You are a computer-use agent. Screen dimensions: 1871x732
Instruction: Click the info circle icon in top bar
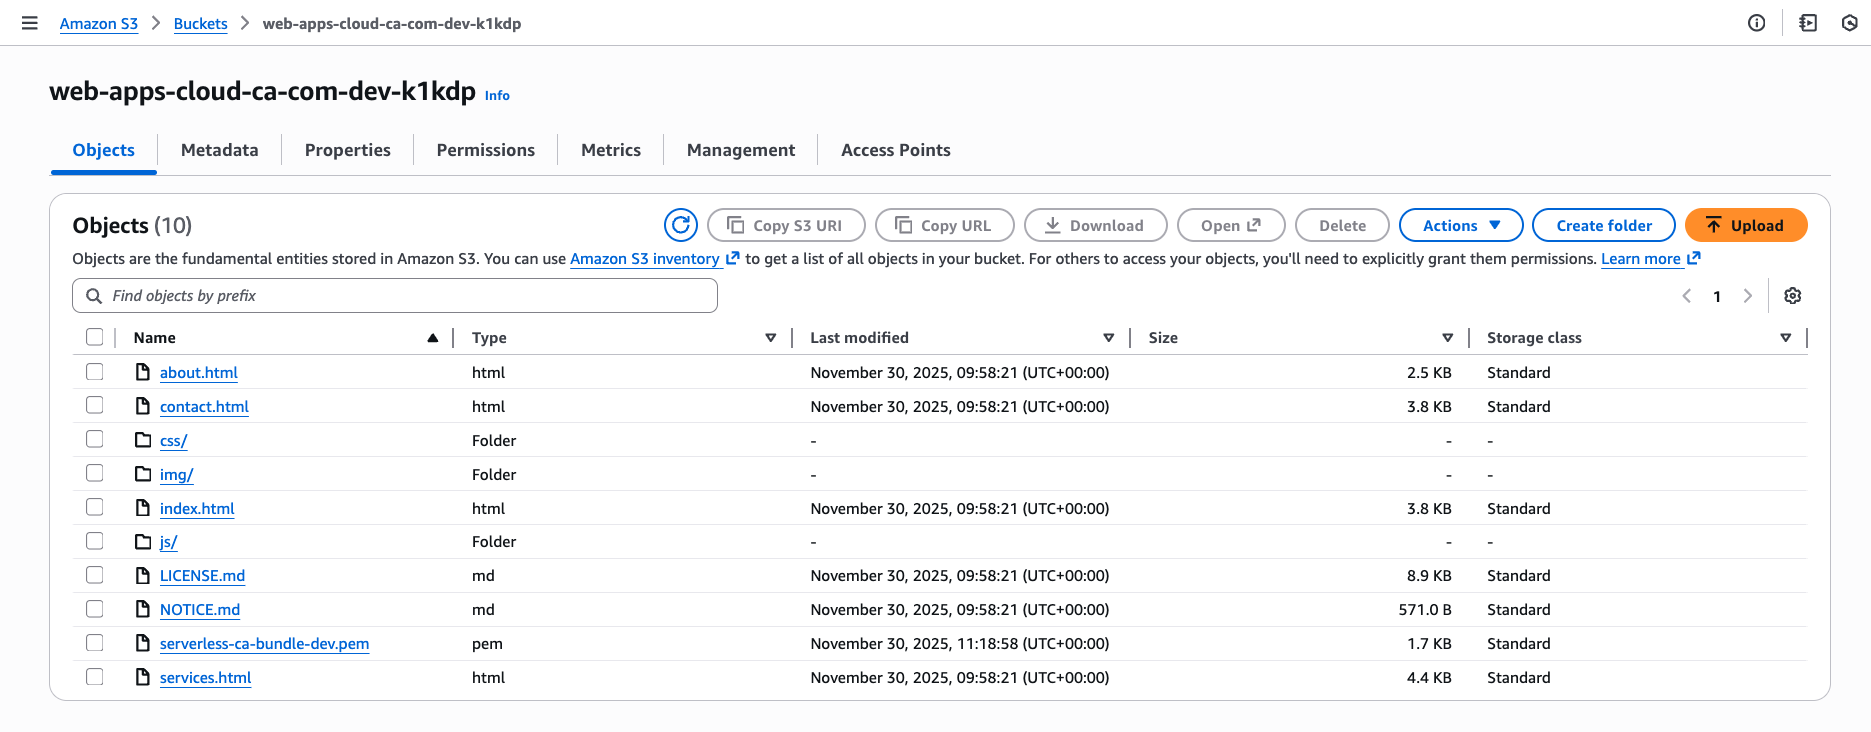coord(1756,23)
